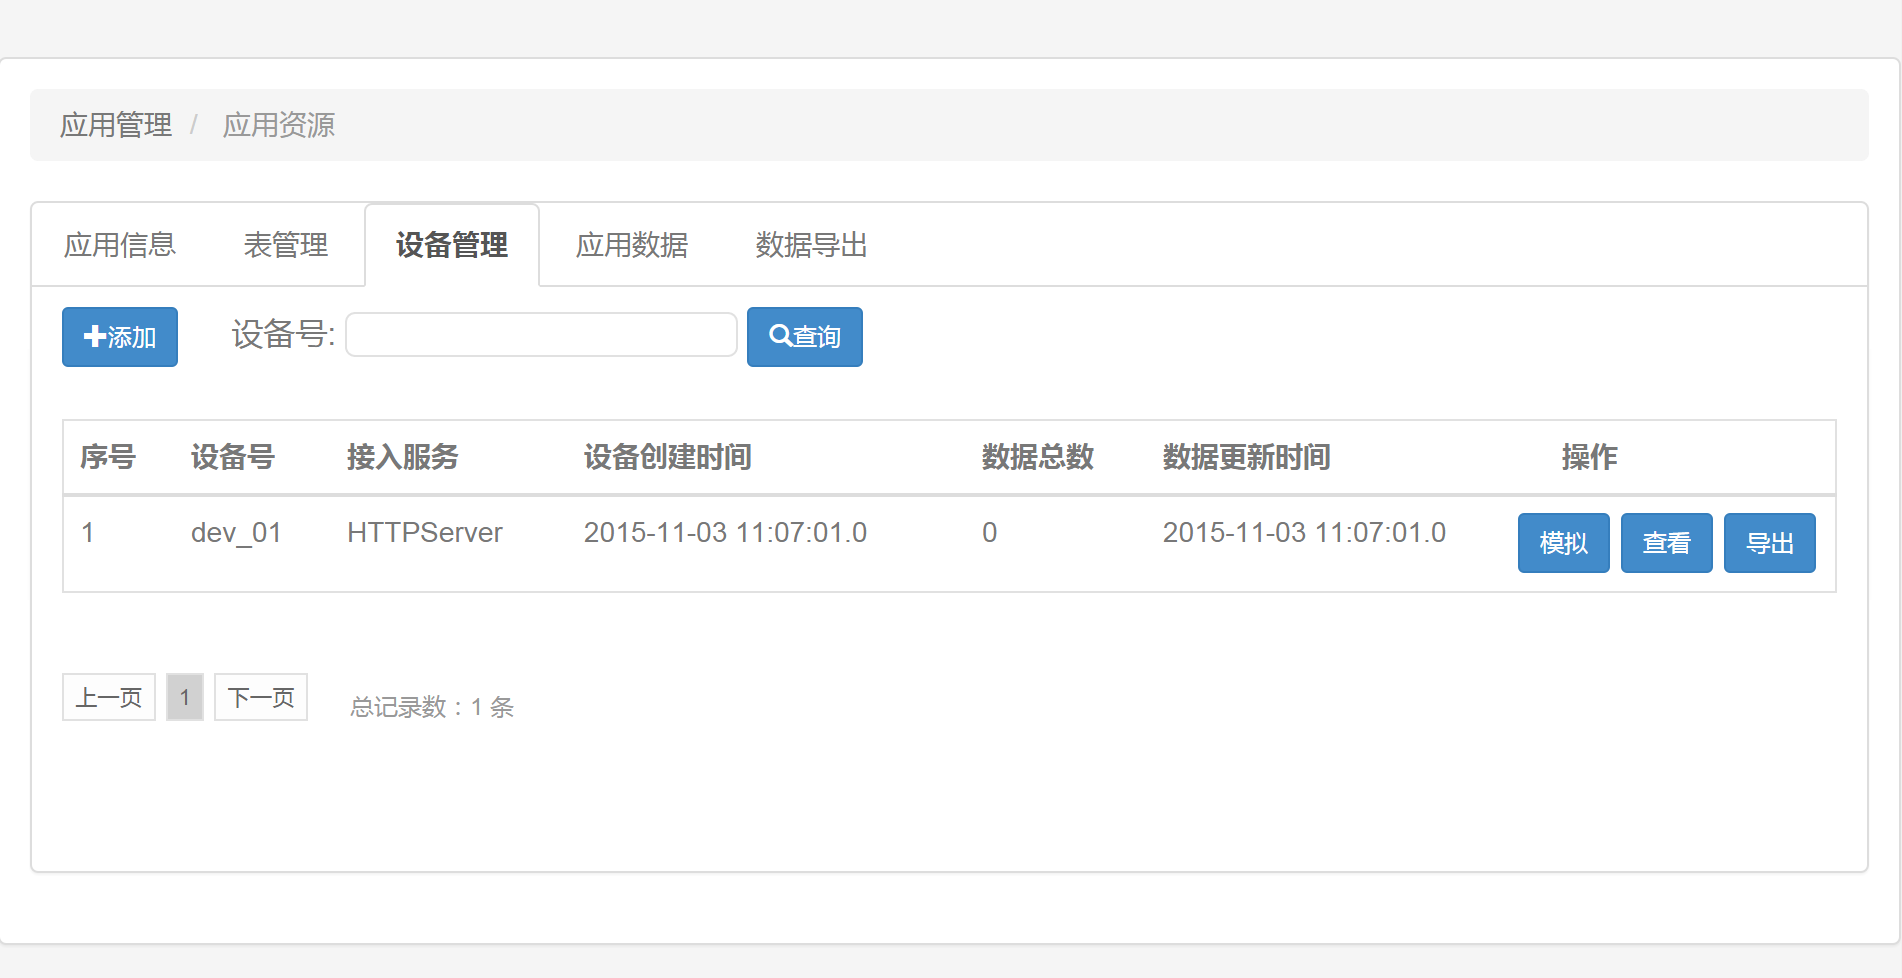
Task: Click the 查看 button in device row
Action: (x=1666, y=543)
